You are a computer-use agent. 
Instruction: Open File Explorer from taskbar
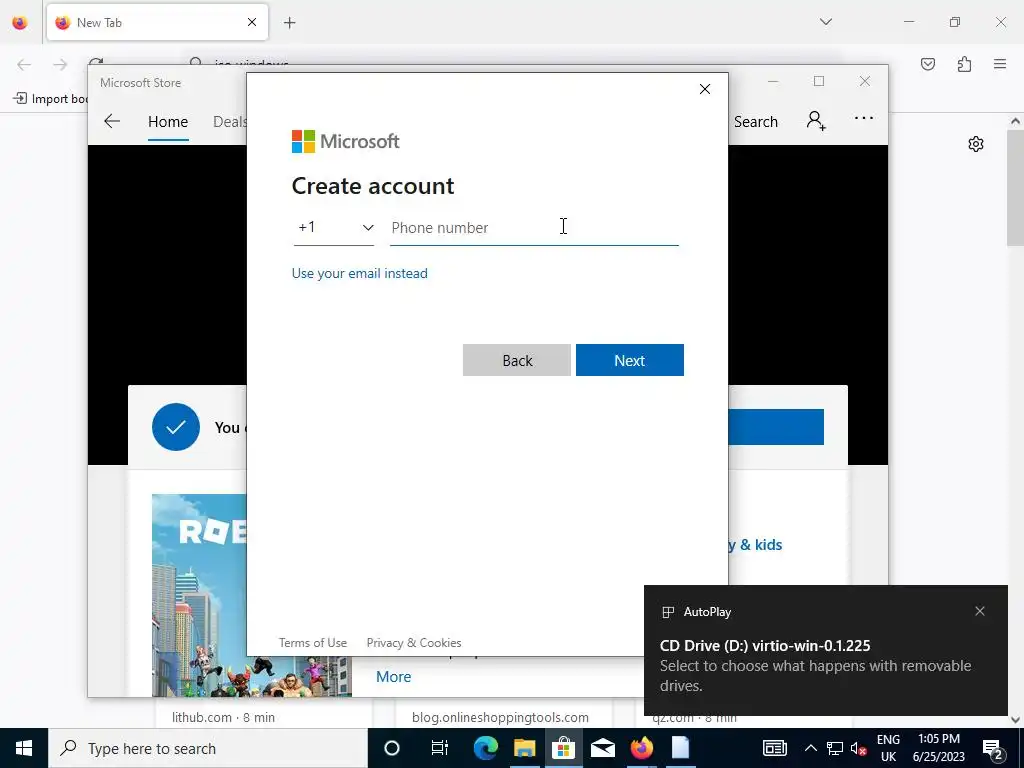click(524, 748)
